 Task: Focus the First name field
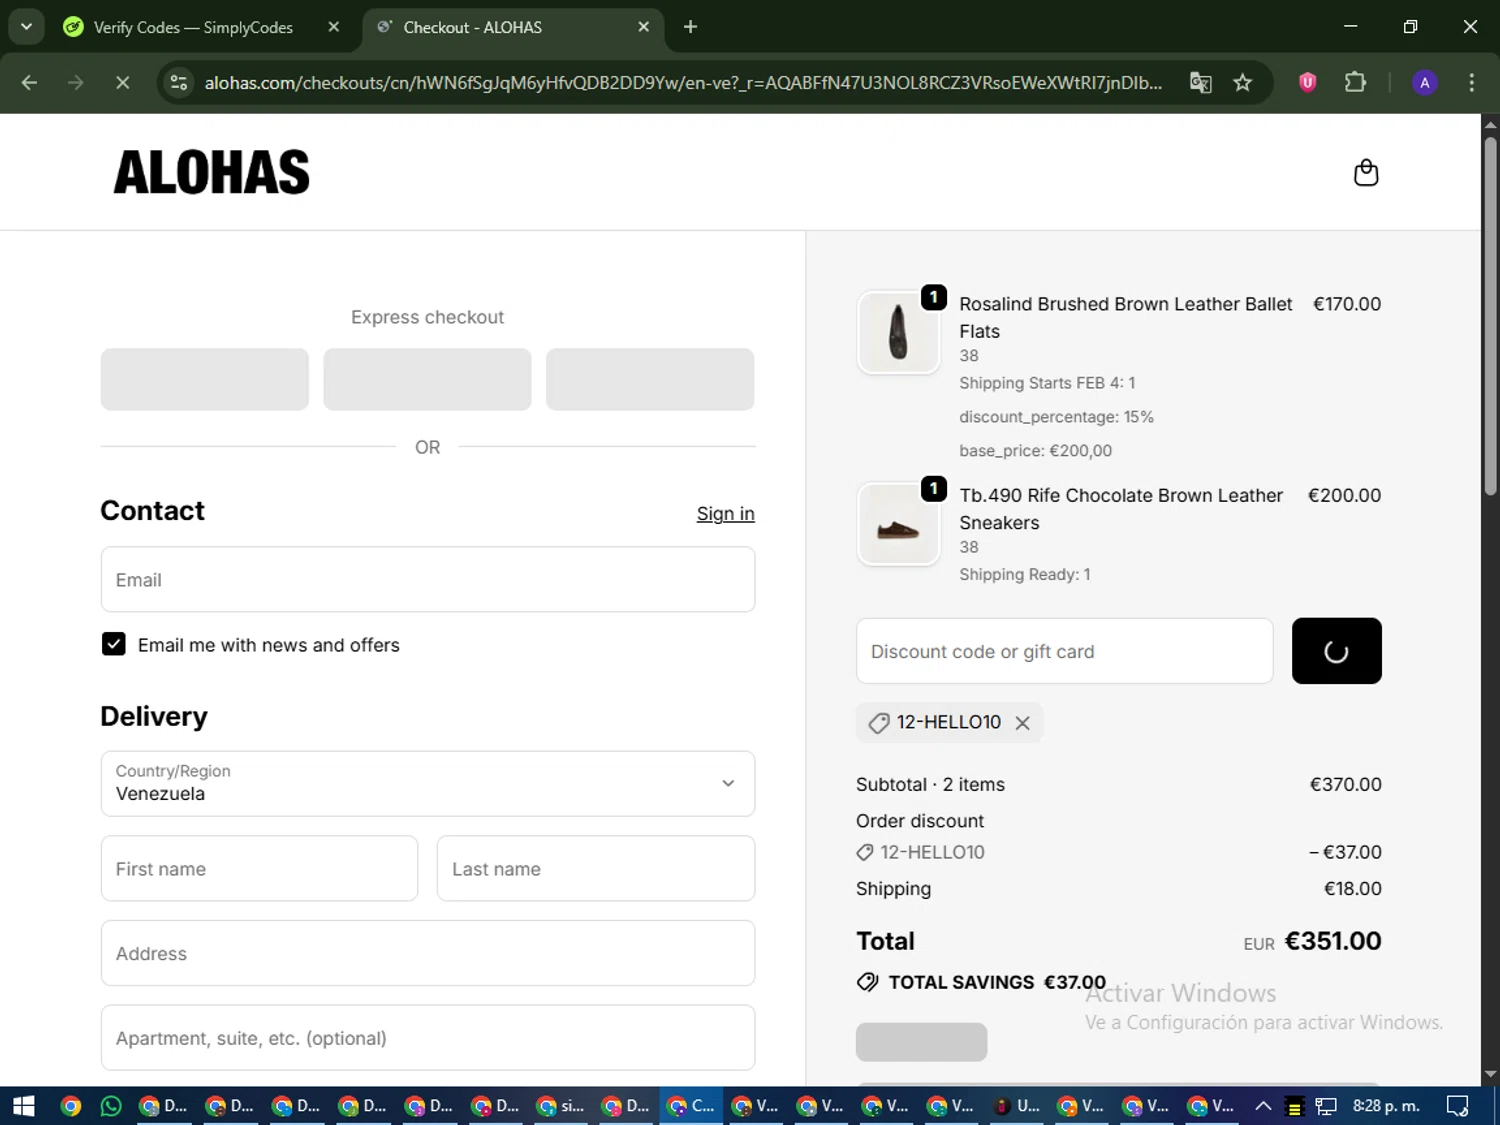coord(259,868)
